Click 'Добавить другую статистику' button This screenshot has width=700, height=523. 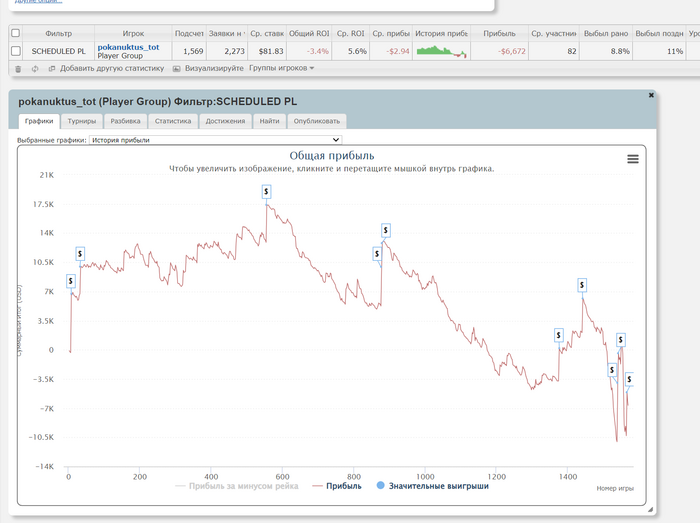click(x=107, y=68)
